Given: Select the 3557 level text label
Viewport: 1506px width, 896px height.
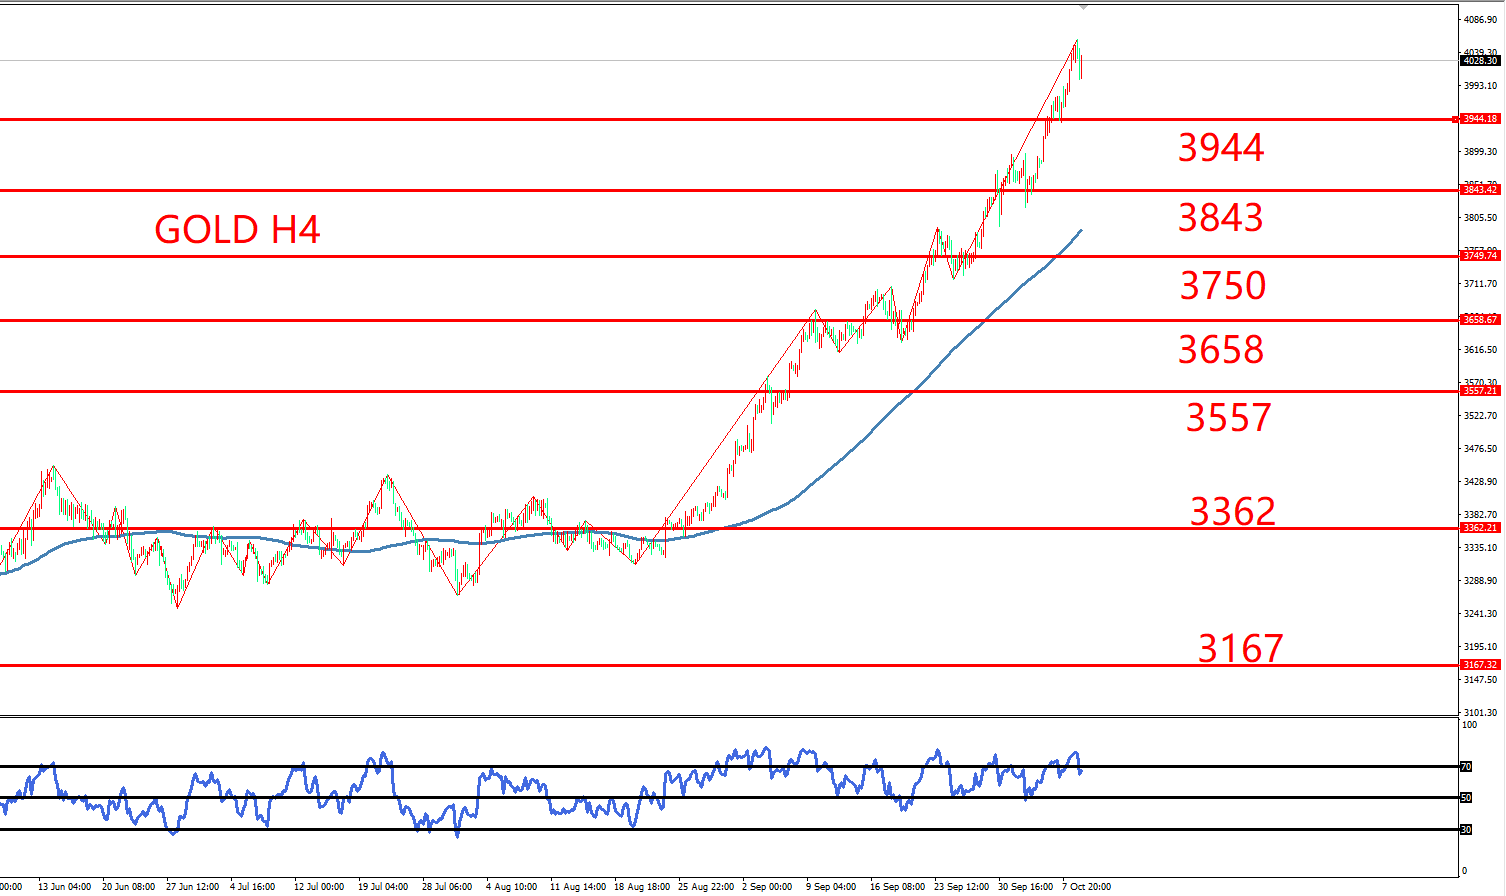Looking at the screenshot, I should coord(1228,418).
